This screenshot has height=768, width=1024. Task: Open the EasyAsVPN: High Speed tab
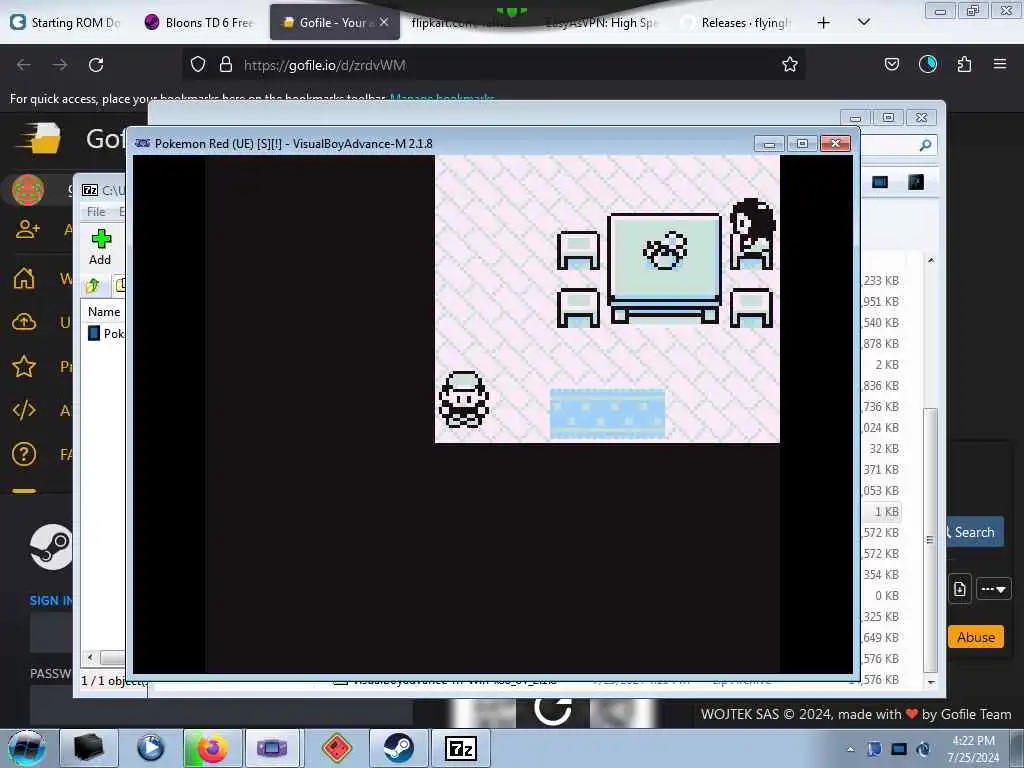(601, 22)
